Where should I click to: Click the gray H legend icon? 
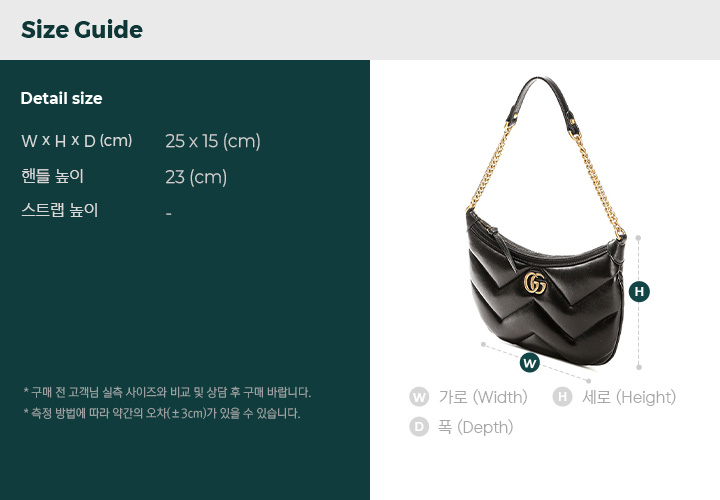[x=562, y=397]
